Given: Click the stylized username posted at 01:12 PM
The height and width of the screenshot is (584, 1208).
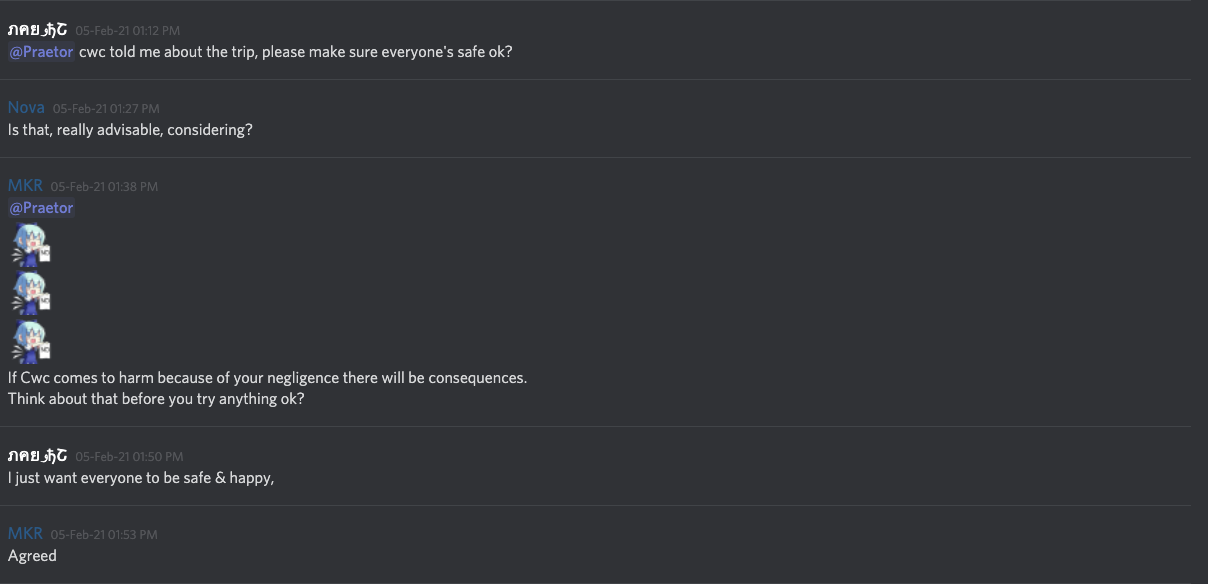Looking at the screenshot, I should click(37, 30).
